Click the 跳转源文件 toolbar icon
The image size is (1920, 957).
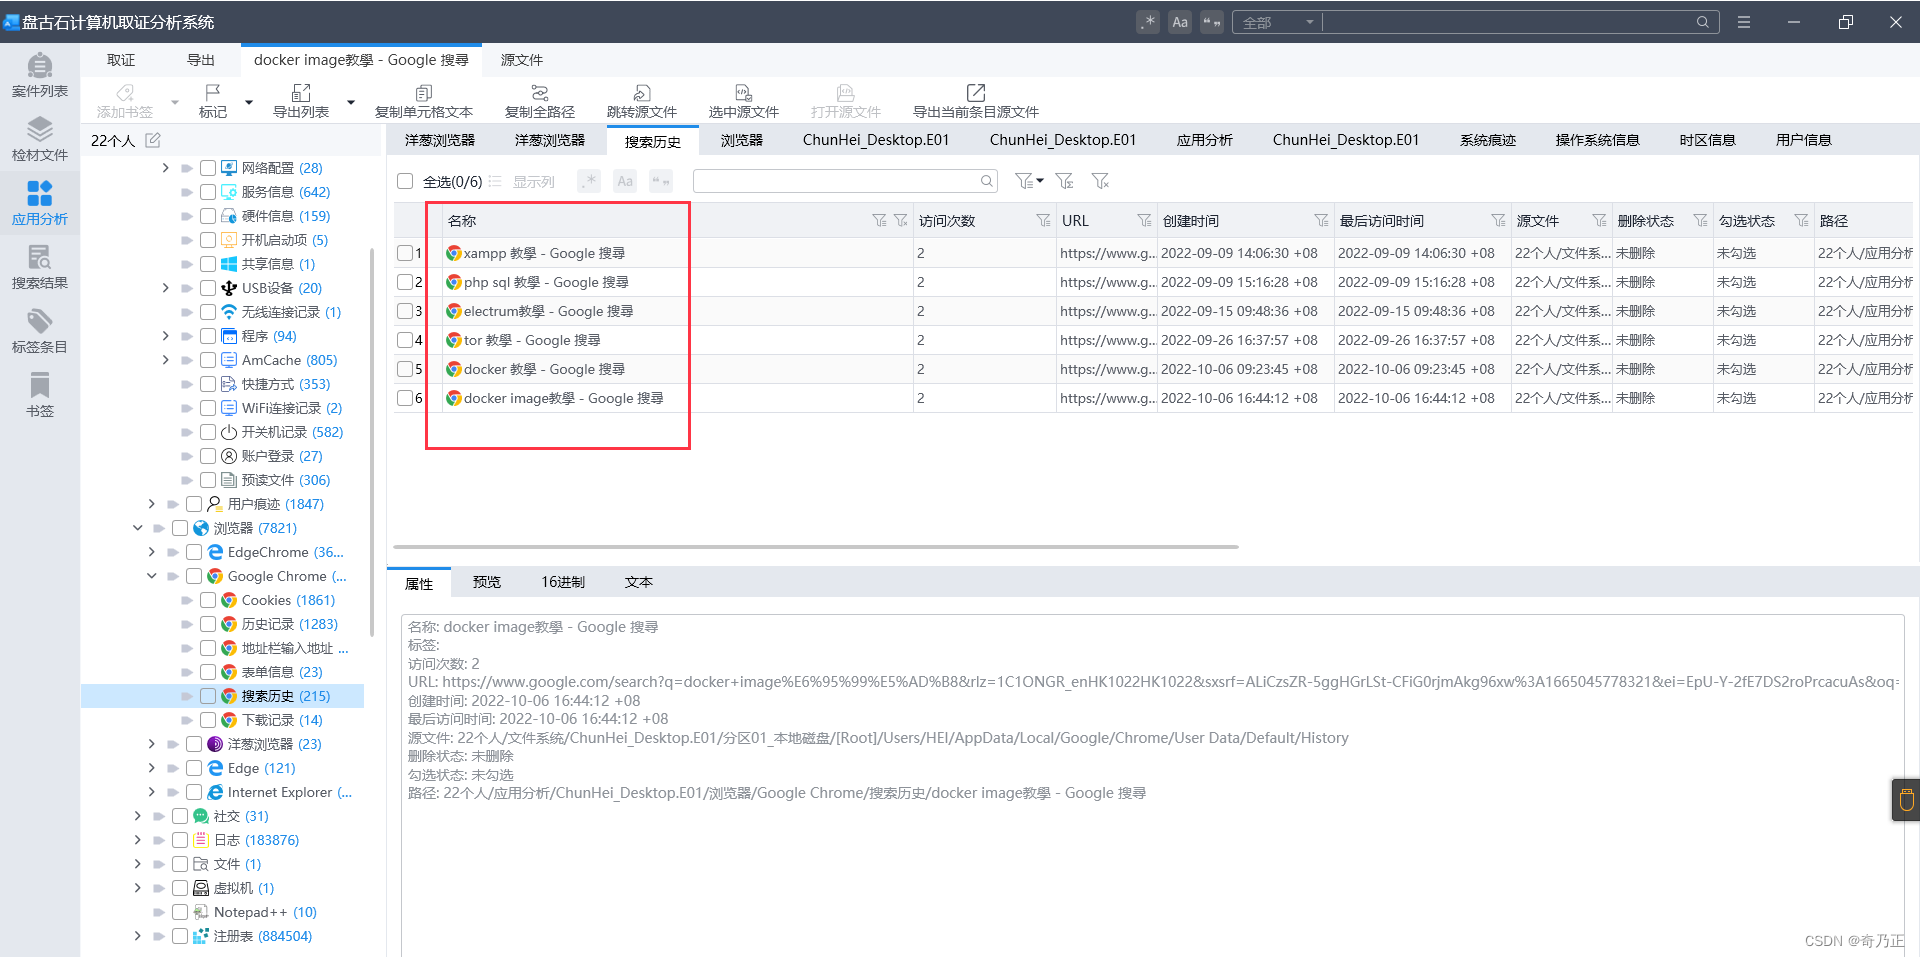pos(642,92)
